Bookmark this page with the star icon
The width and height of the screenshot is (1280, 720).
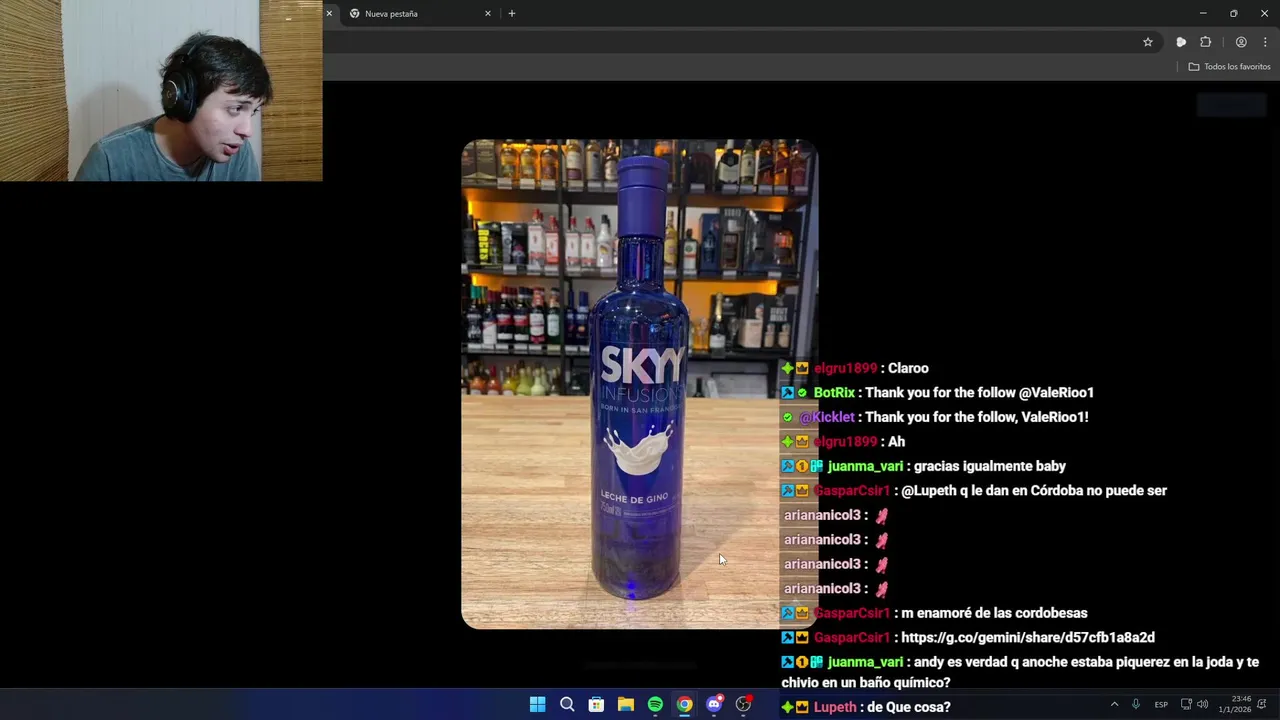1148,42
